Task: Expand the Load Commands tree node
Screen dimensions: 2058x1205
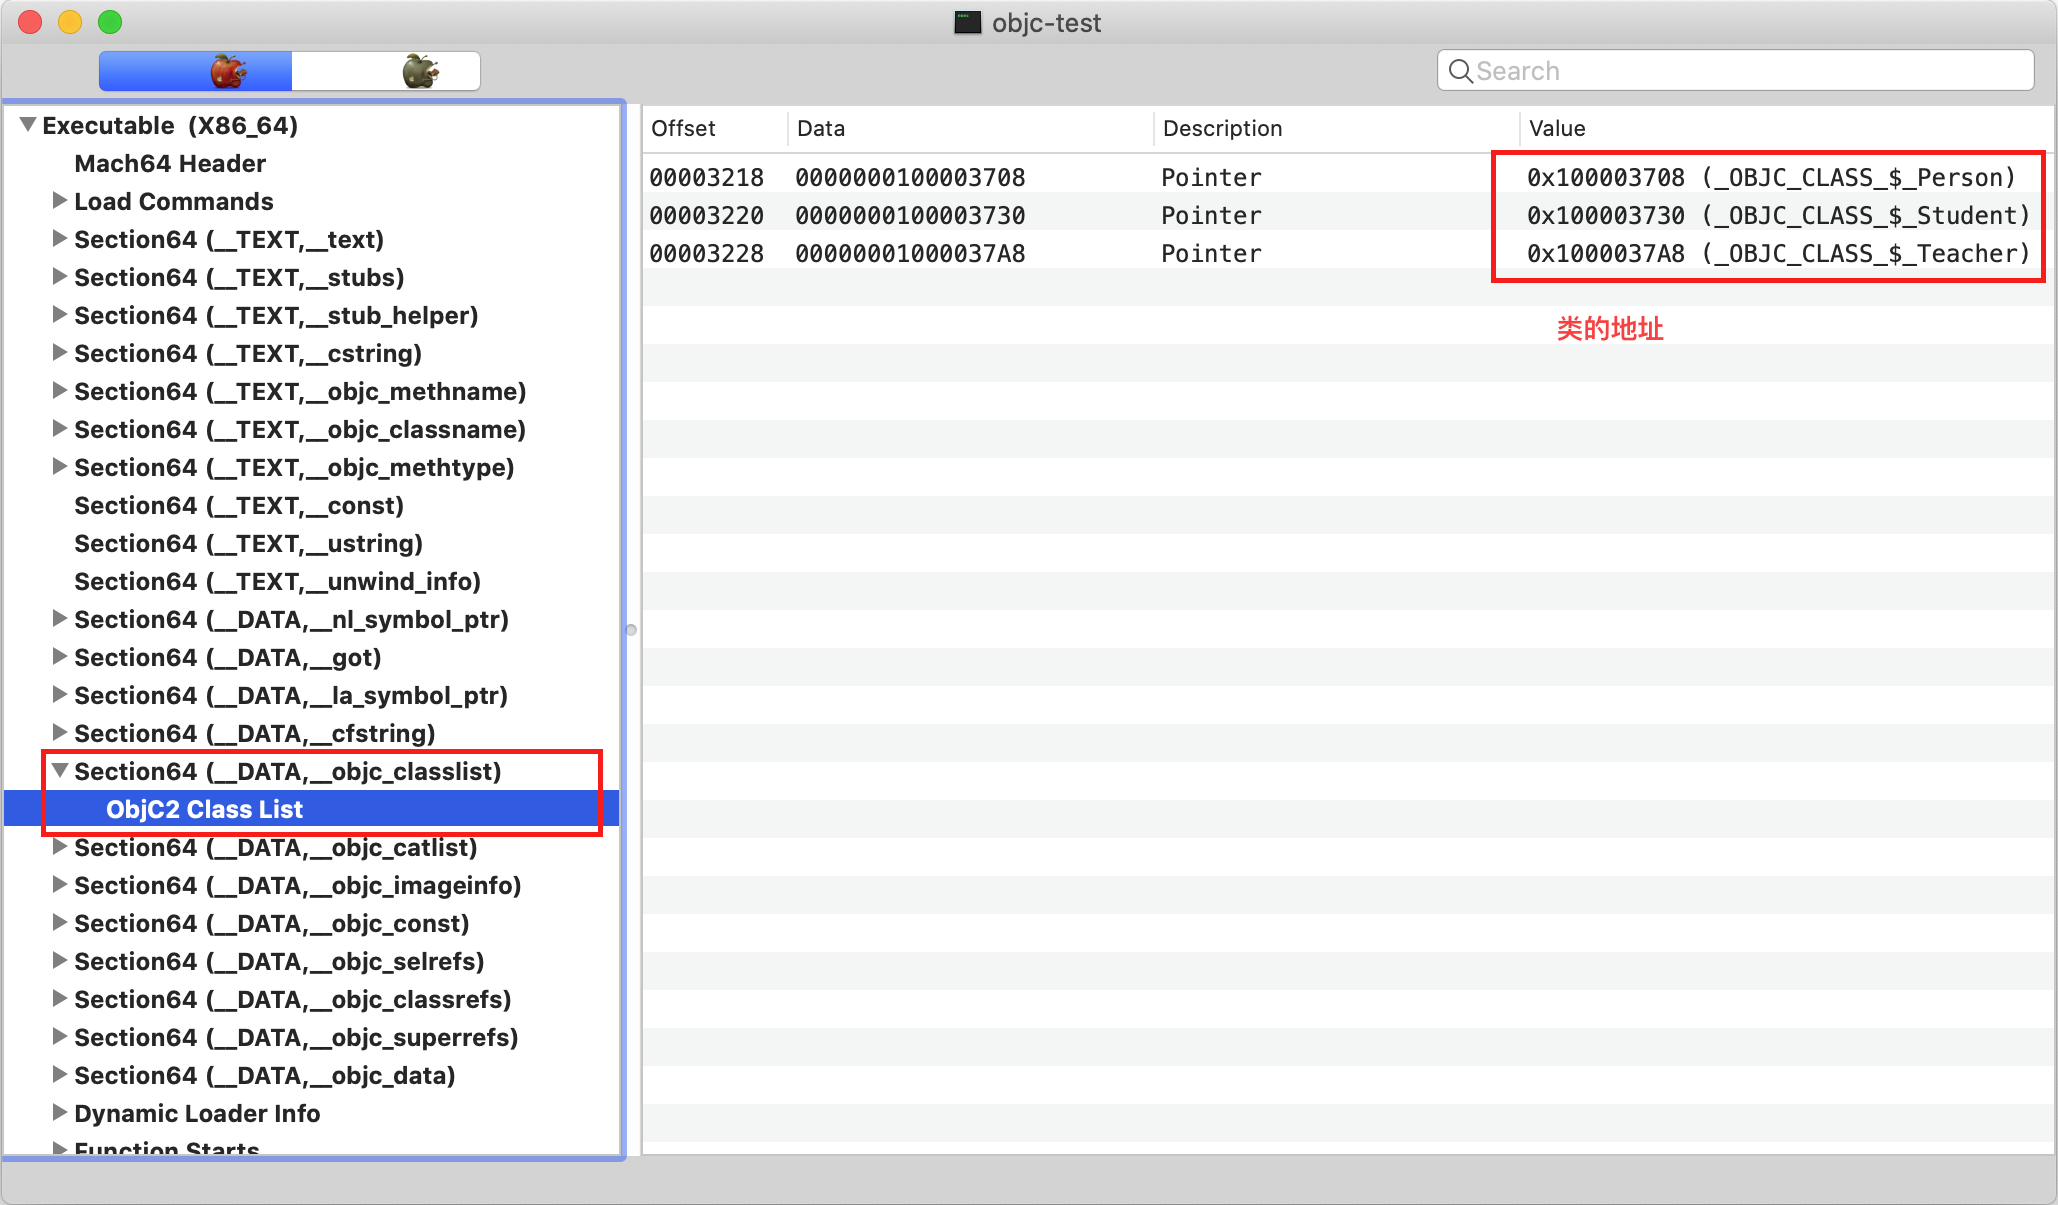Action: (59, 201)
